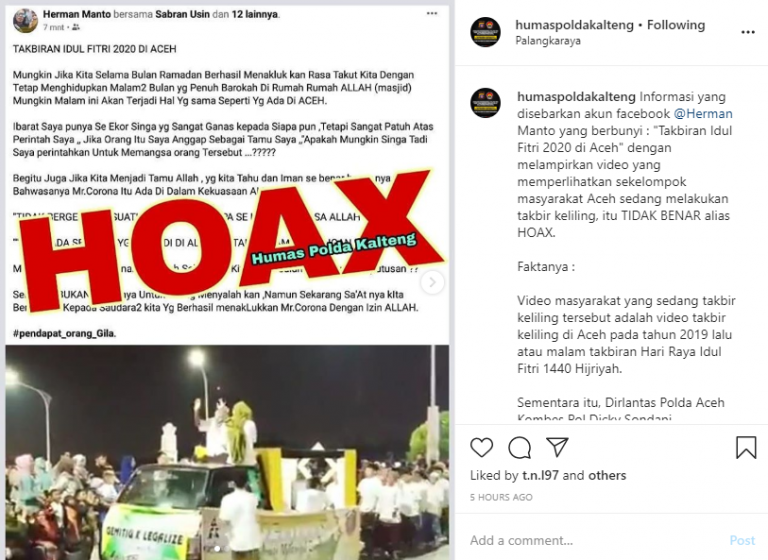Toggle the Following status button
Viewport: 768px width, 560px height.
click(x=676, y=25)
